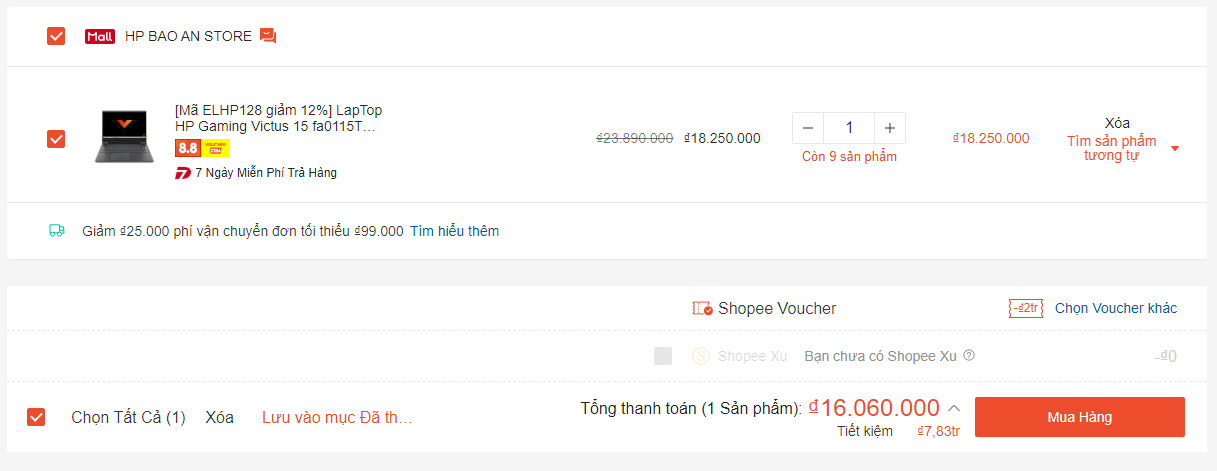Click Mua Hàng checkout button
This screenshot has height=471, width=1217.
pos(1080,417)
